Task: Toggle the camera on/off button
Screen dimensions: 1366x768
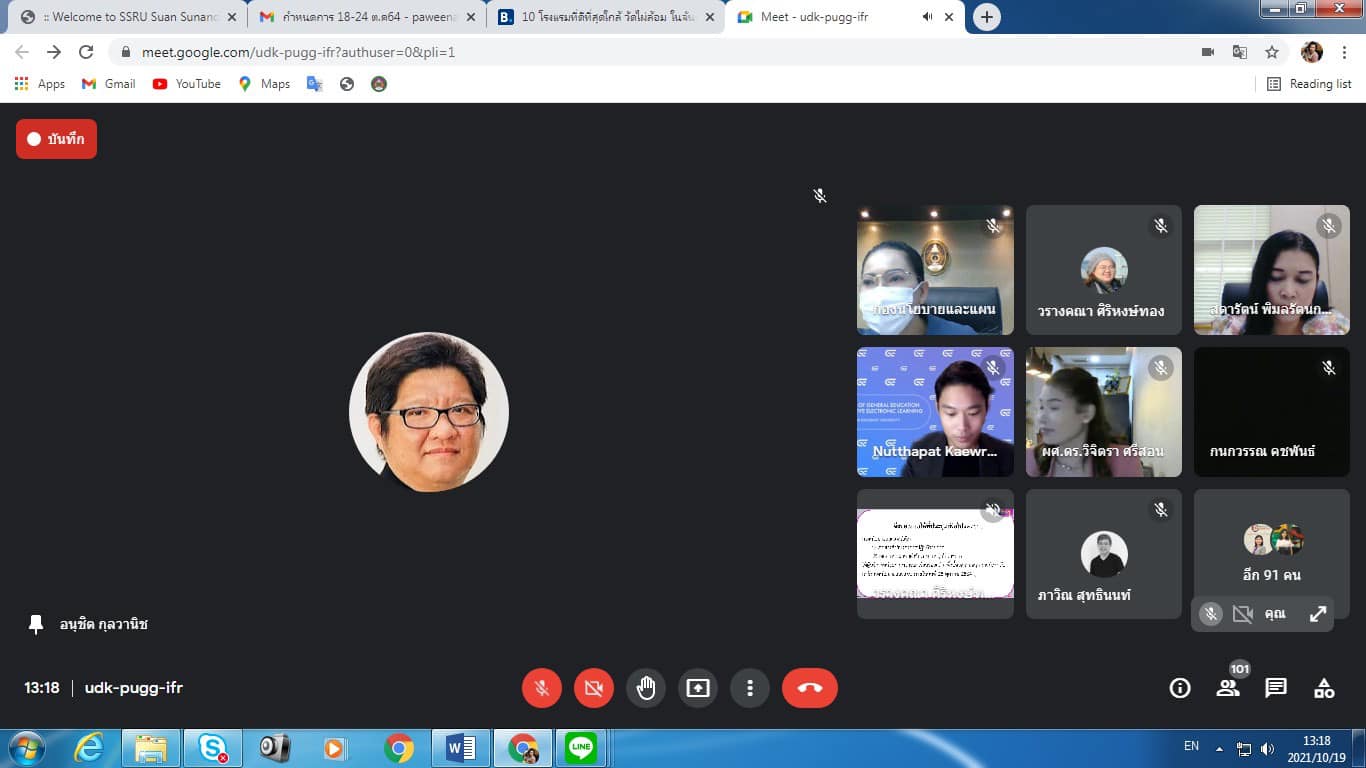Action: pos(594,688)
